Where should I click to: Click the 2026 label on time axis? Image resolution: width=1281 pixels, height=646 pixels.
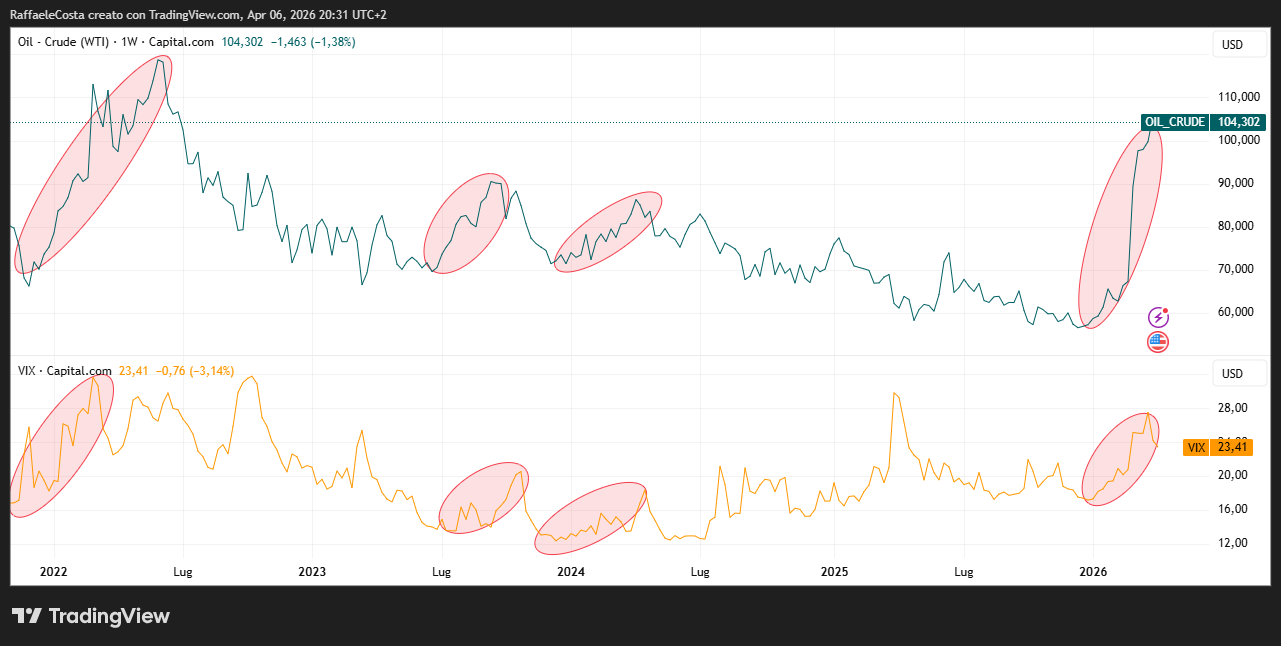tap(1093, 572)
